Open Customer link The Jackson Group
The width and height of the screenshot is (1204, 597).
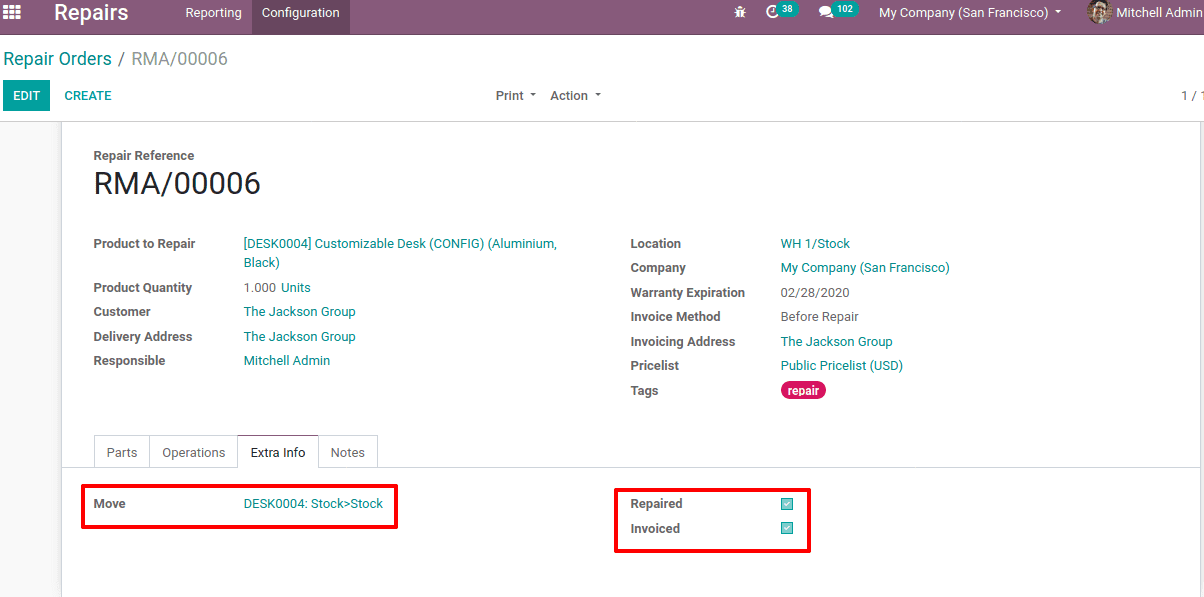pos(299,312)
